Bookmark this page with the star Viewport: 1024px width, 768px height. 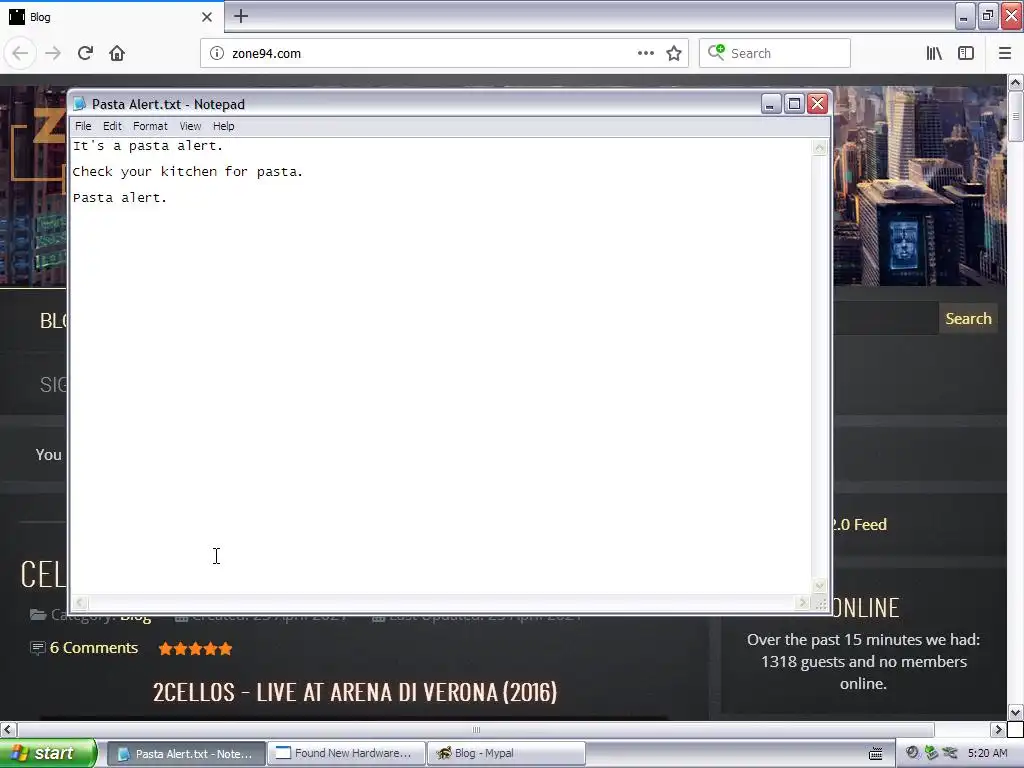click(674, 53)
